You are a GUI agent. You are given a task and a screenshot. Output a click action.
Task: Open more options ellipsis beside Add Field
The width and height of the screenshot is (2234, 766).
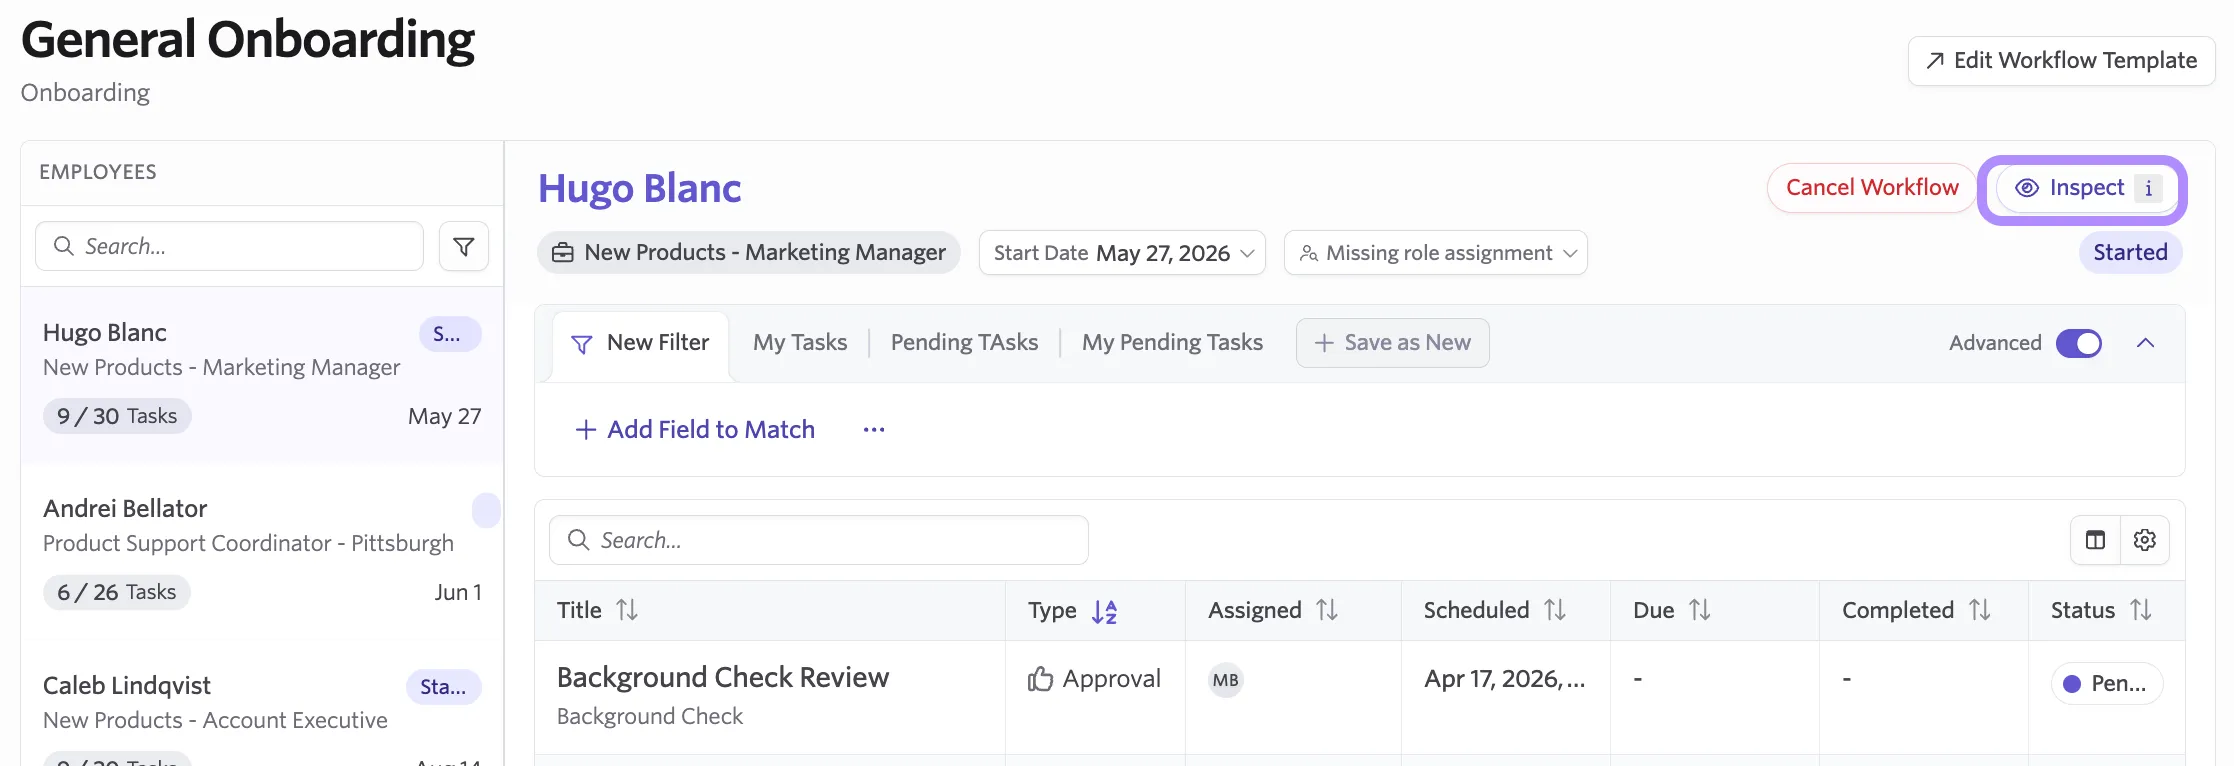coord(874,430)
